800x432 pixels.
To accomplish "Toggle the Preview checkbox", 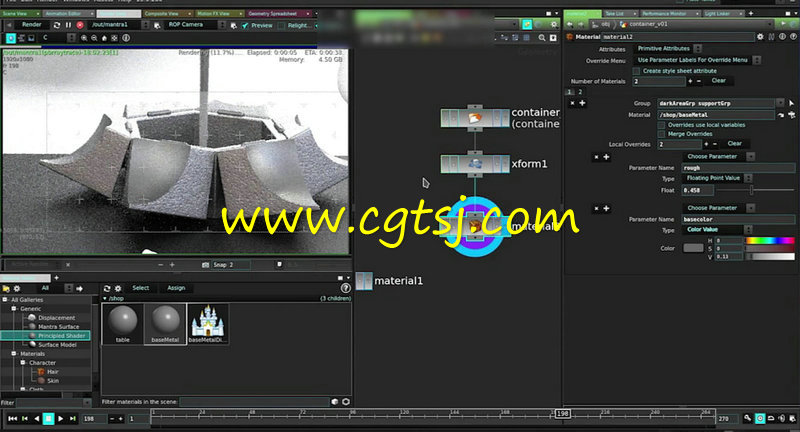I will pos(245,26).
